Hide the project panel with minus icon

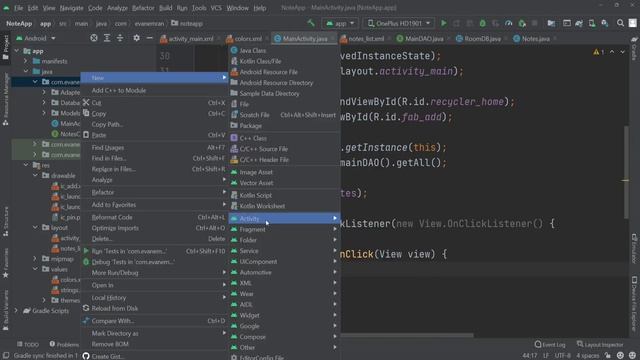(x=149, y=38)
